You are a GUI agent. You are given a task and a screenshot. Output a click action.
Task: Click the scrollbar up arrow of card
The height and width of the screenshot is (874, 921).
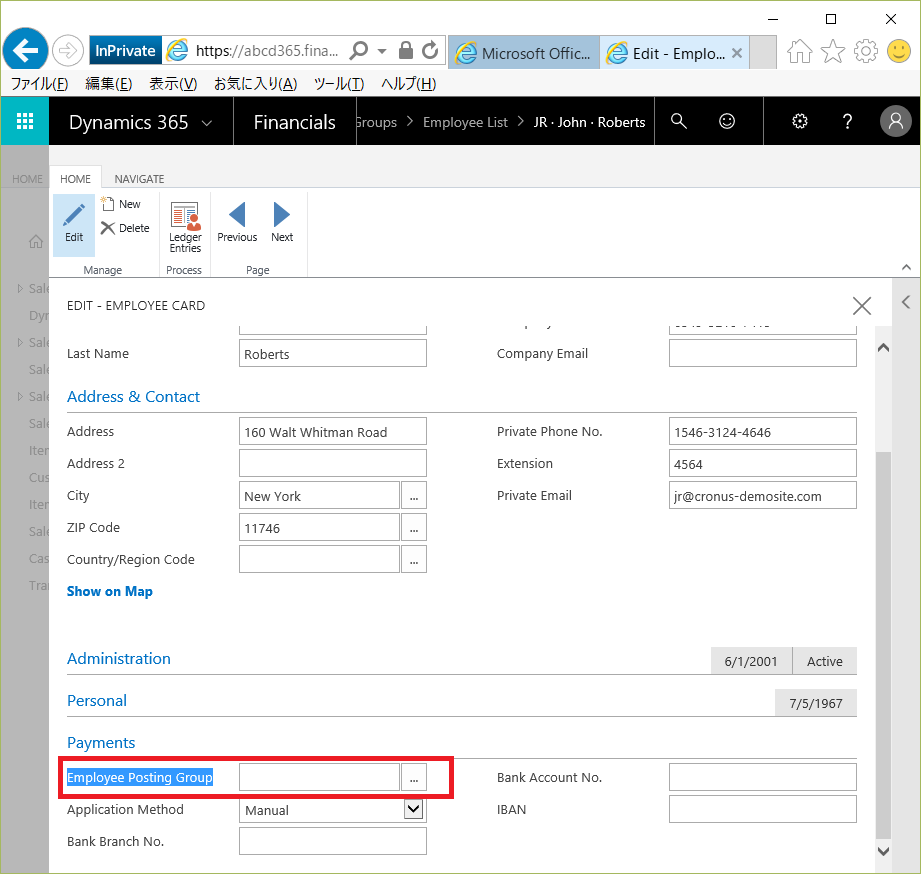tap(883, 348)
